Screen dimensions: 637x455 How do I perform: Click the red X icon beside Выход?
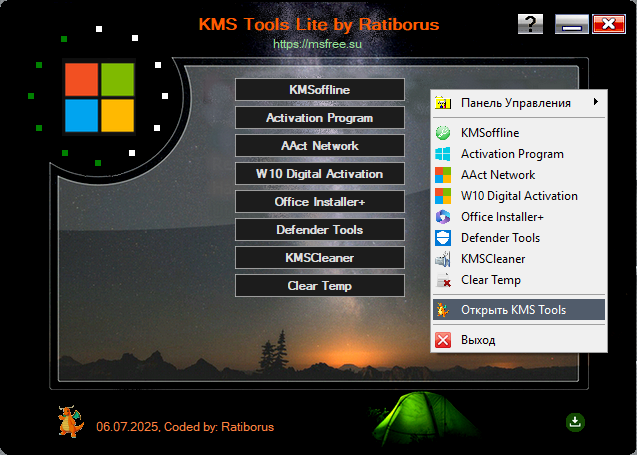[x=443, y=340]
